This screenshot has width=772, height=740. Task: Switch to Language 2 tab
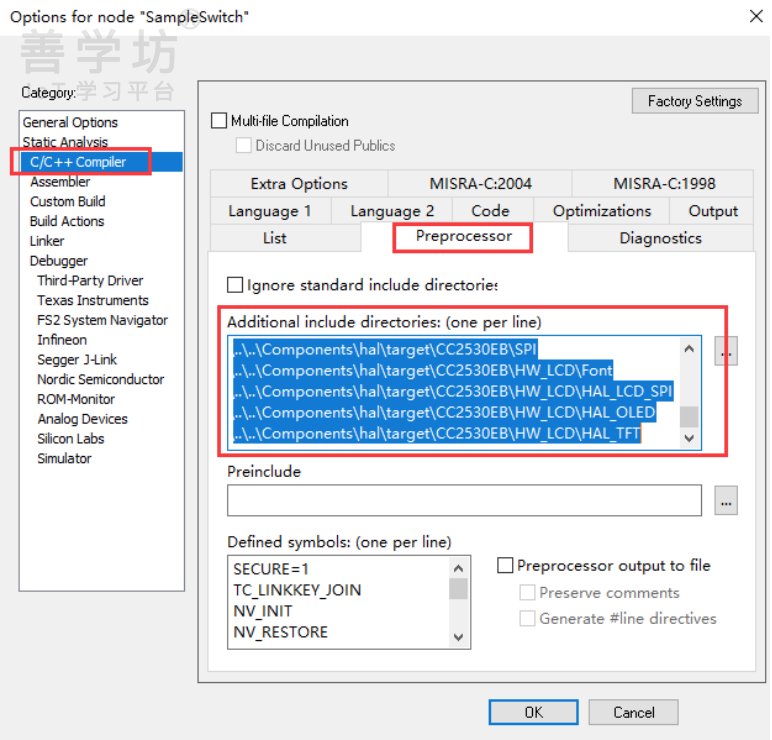click(x=392, y=211)
